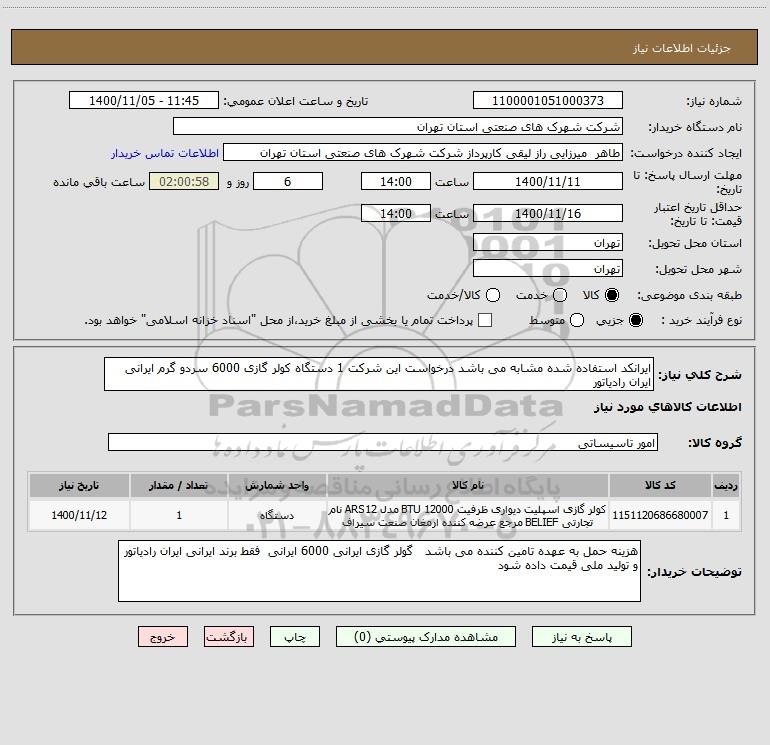Click the days remaining field showing 6

pyautogui.click(x=288, y=181)
